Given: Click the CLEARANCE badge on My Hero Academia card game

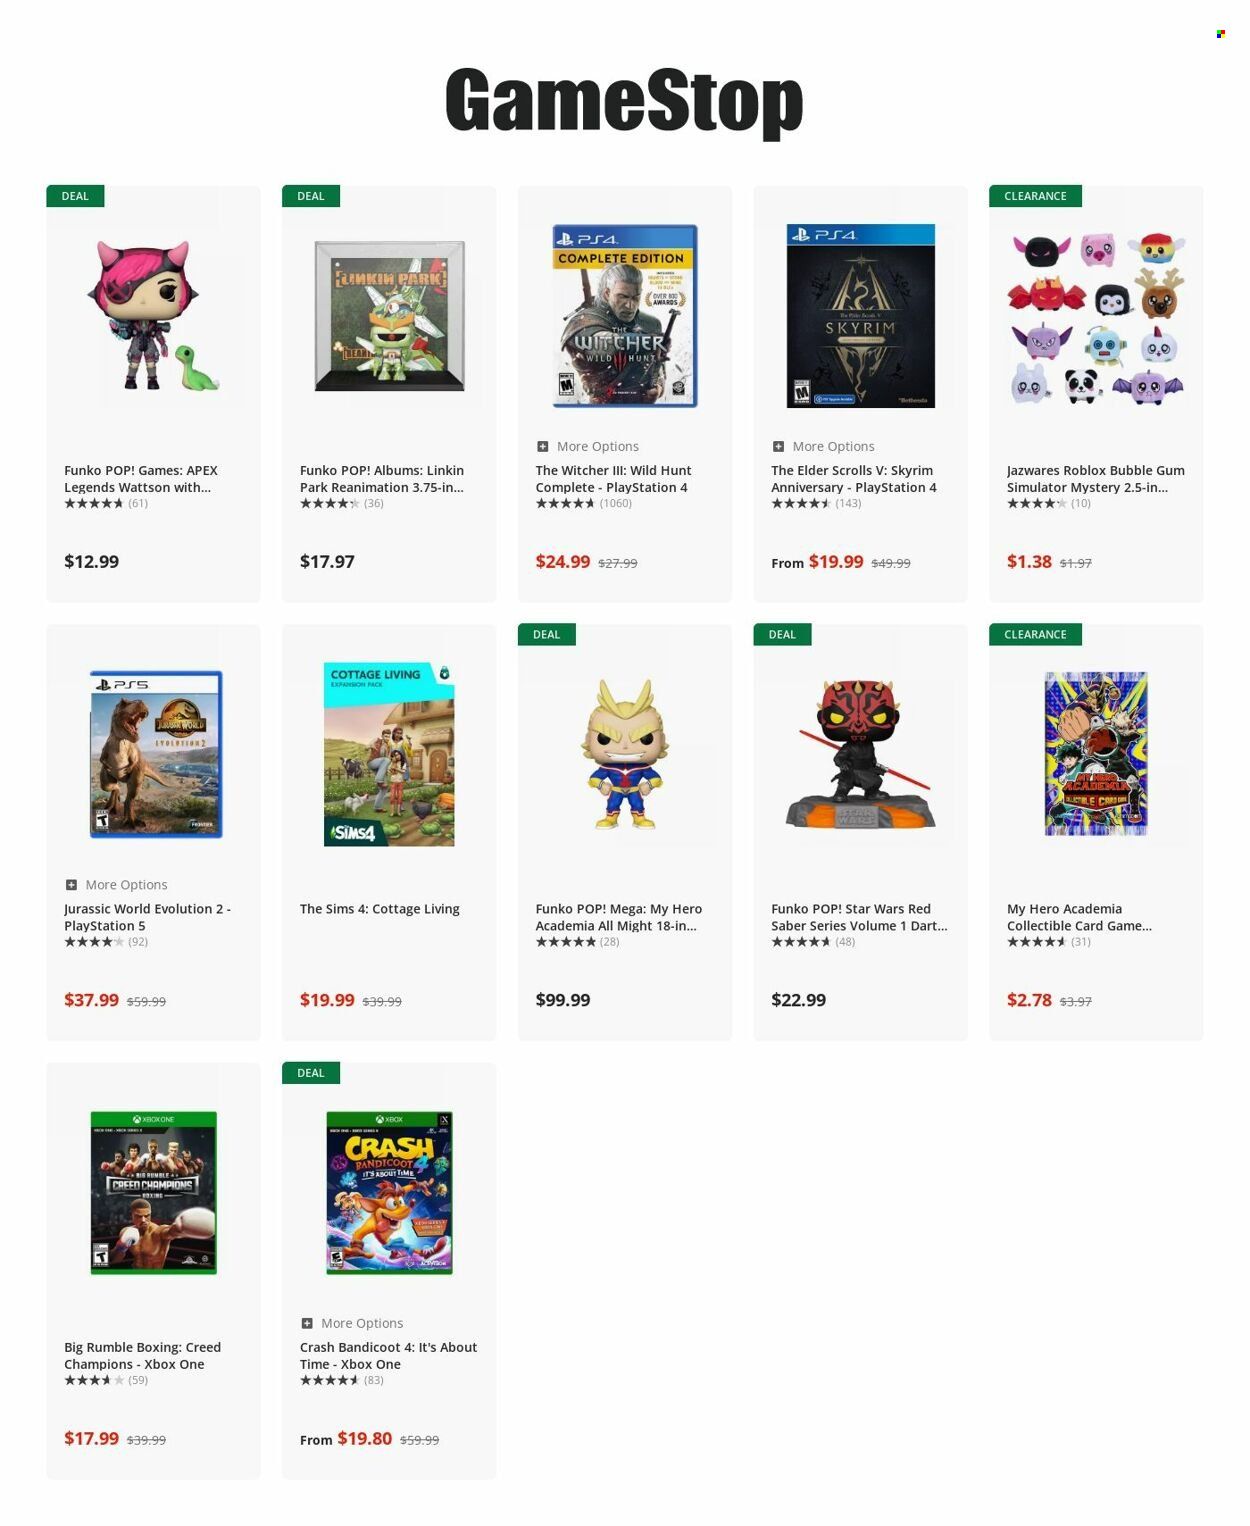Looking at the screenshot, I should pyautogui.click(x=1035, y=634).
